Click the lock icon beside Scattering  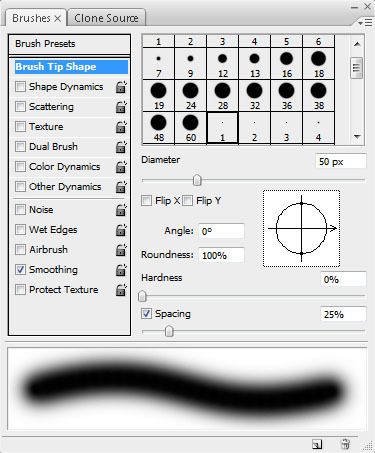click(121, 107)
